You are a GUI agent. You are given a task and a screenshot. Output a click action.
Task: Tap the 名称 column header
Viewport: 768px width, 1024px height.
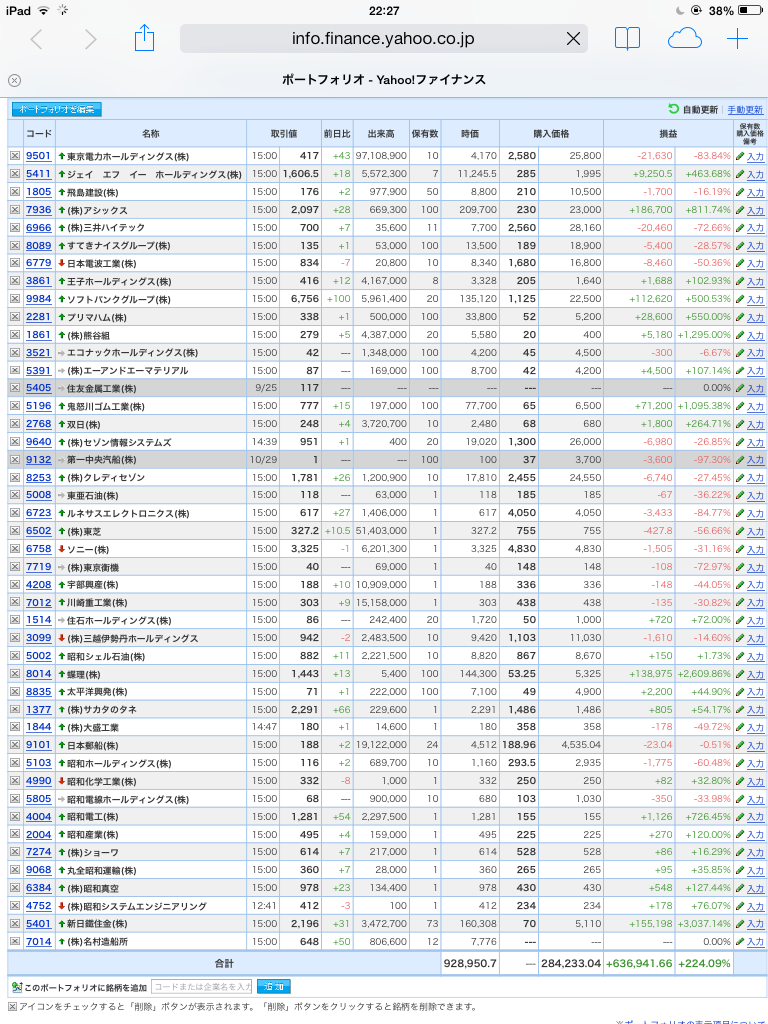[151, 134]
